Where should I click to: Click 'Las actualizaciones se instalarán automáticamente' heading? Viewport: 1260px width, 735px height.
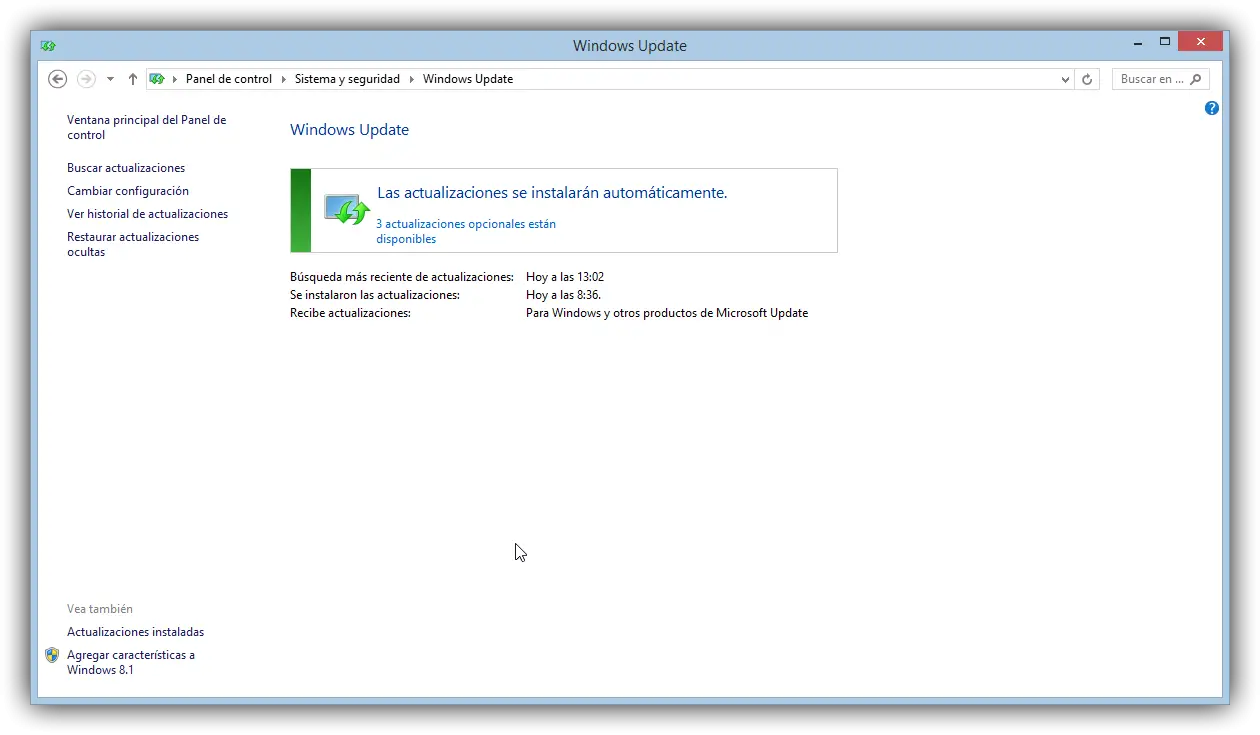[552, 193]
